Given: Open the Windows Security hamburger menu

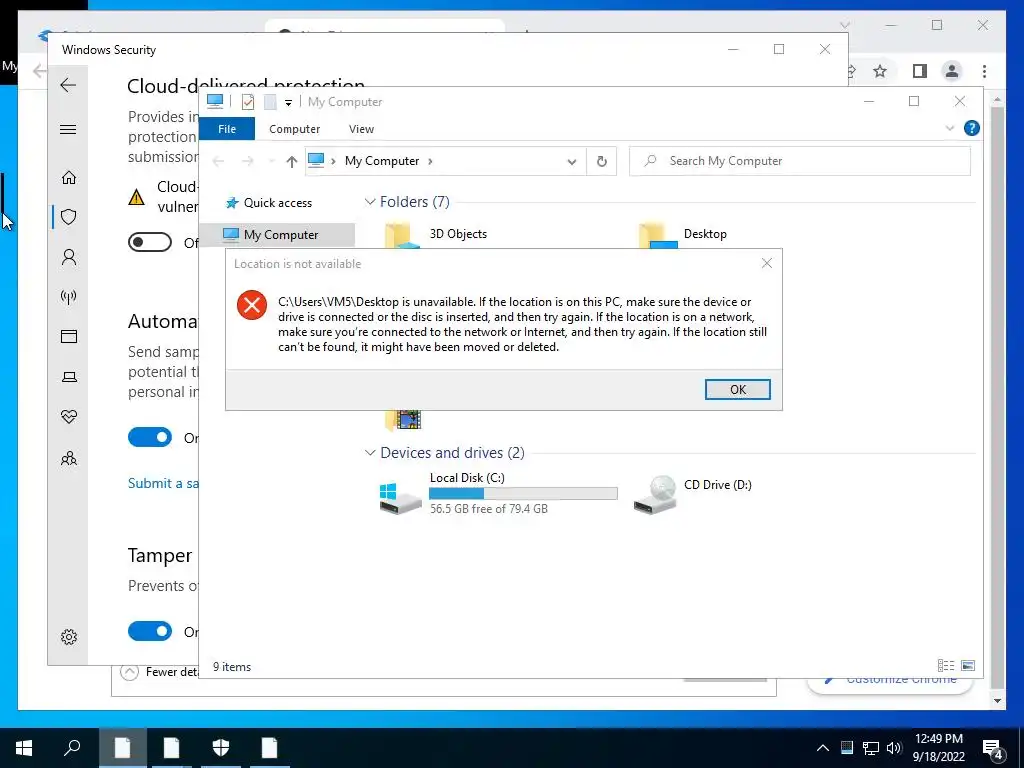Looking at the screenshot, I should point(68,129).
